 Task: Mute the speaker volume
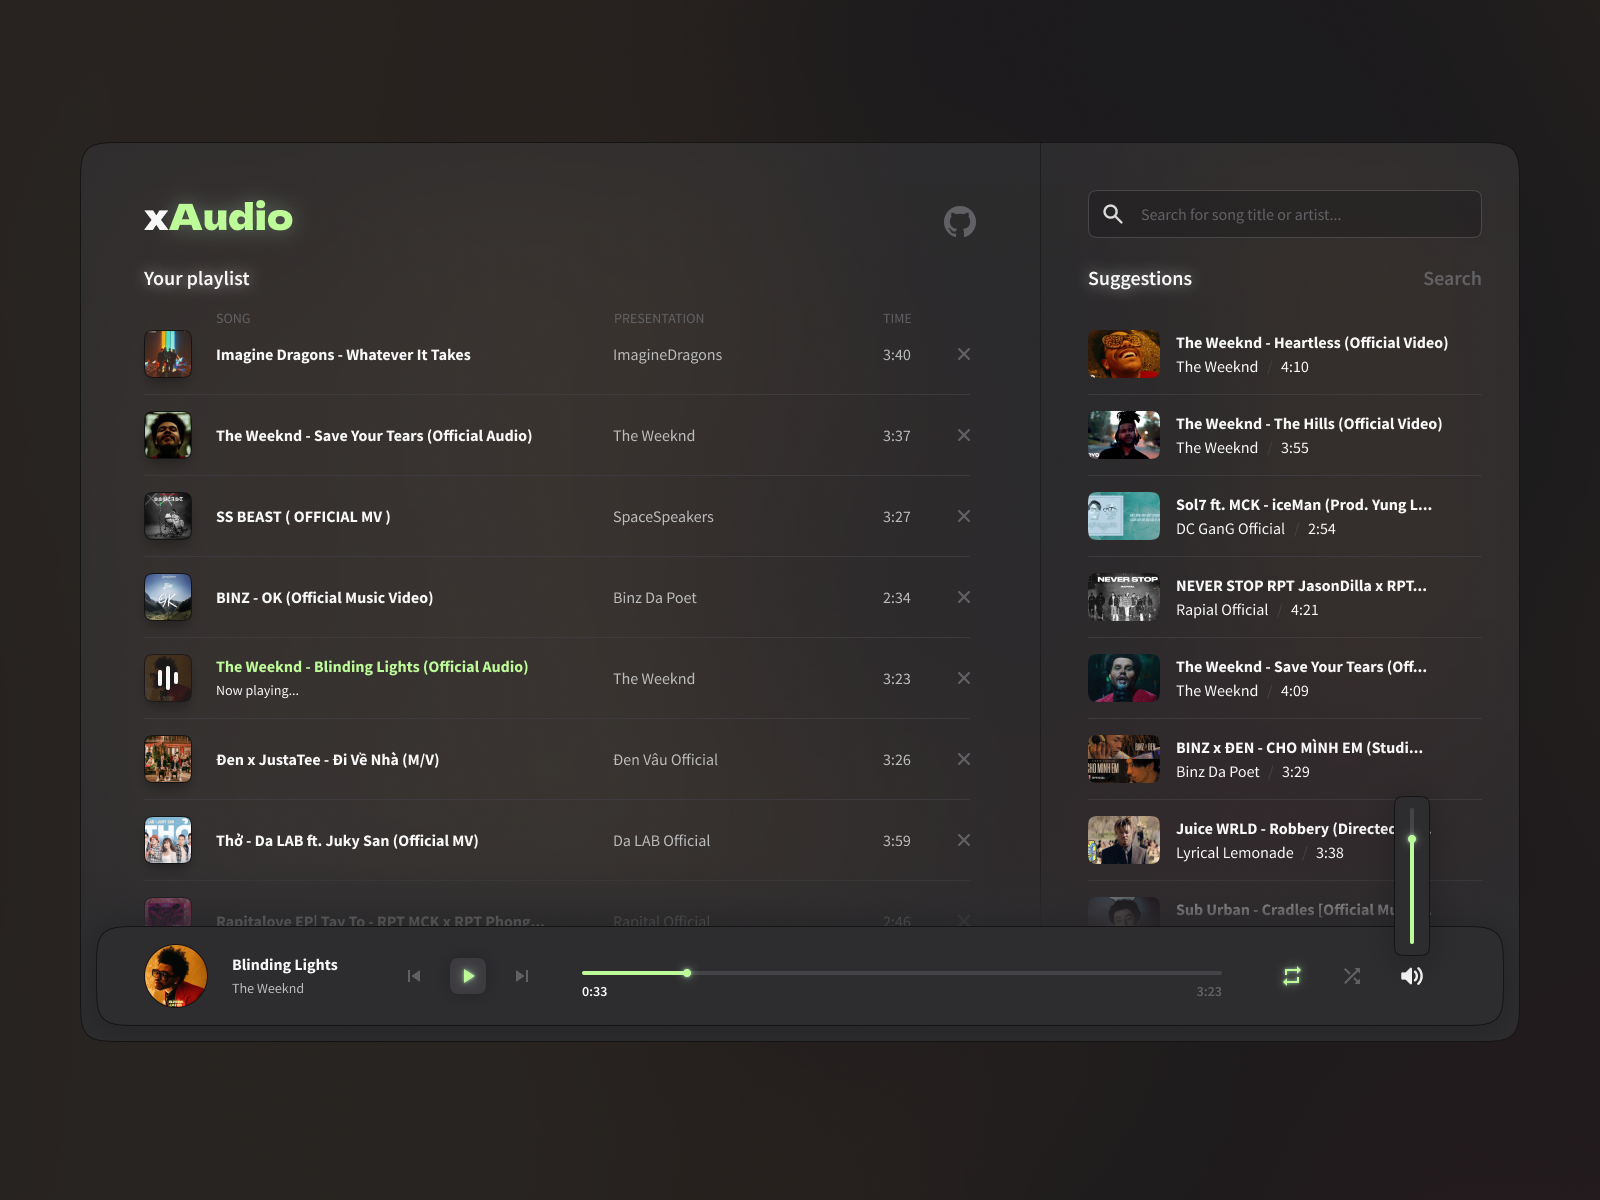(1412, 976)
